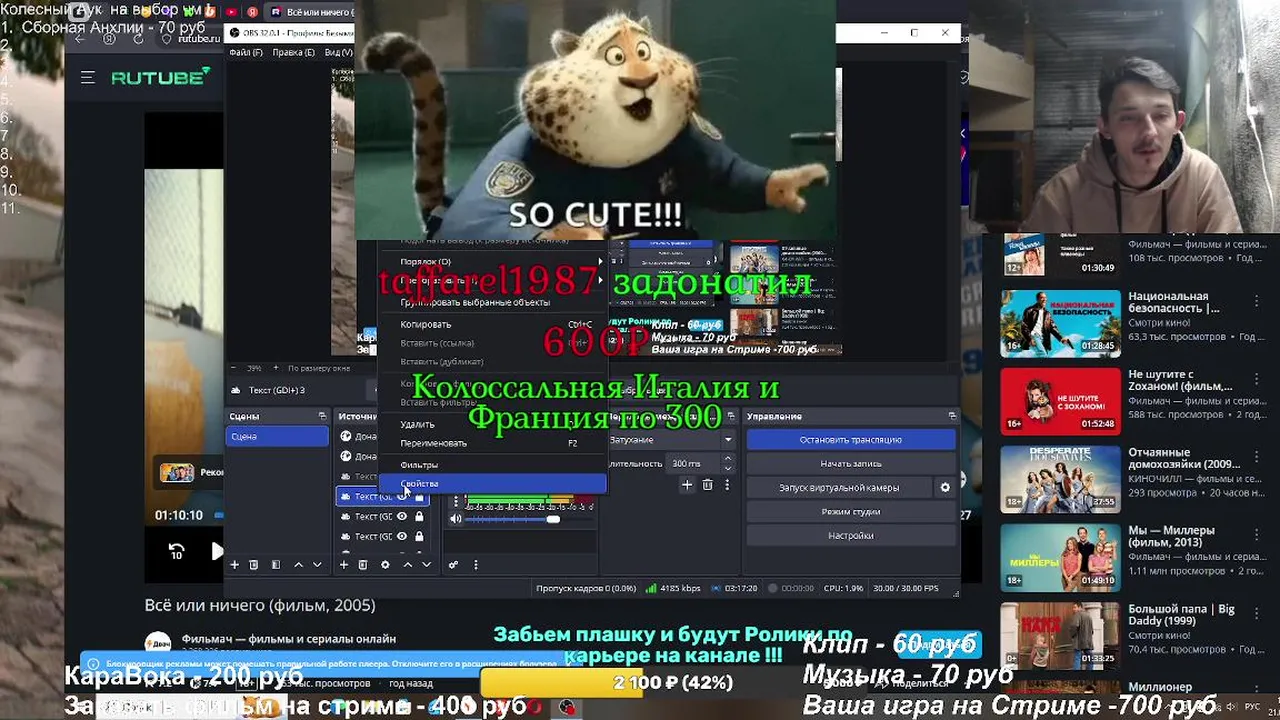Screen dimensions: 1280x720
Task: Click the RUTUBE logo
Action: tap(160, 77)
